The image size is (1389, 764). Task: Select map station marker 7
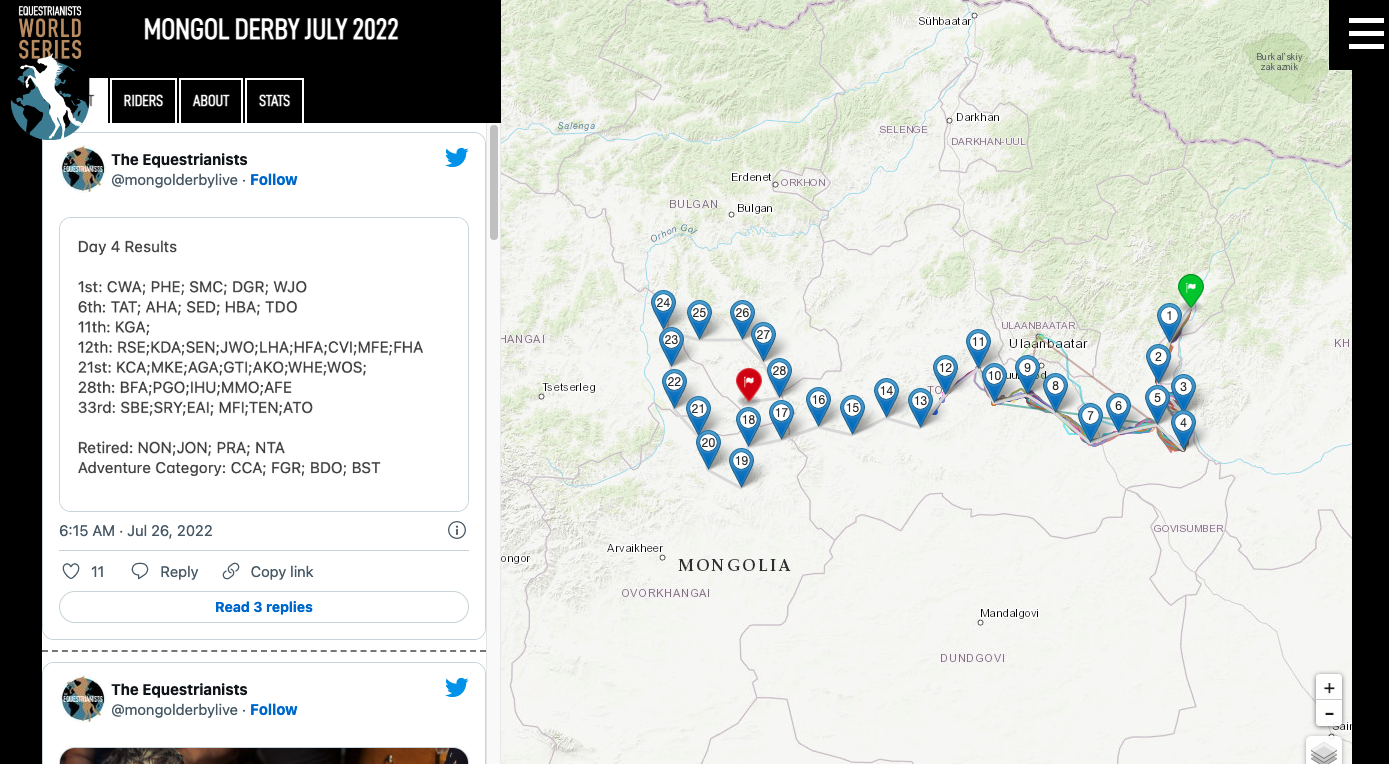tap(1090, 421)
